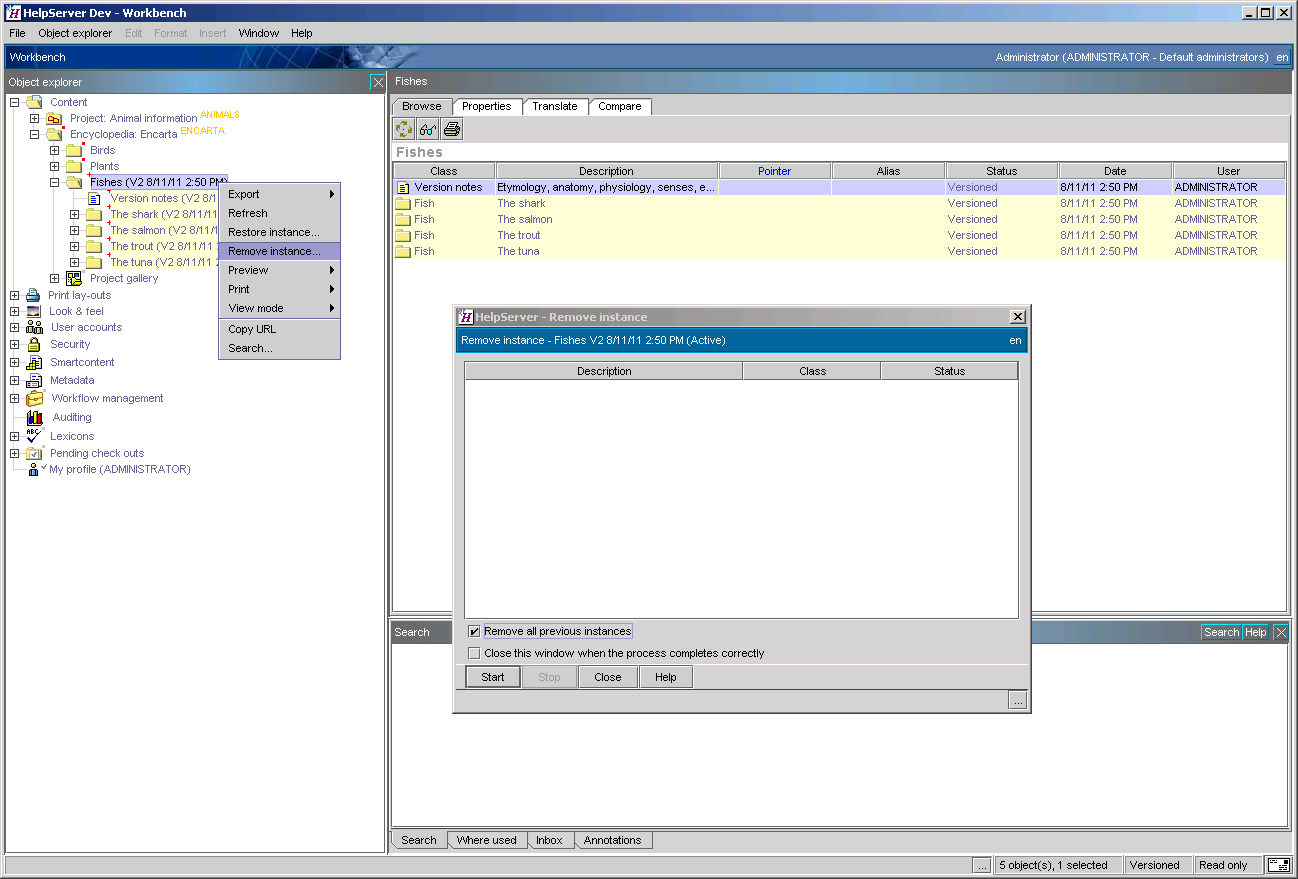
Task: Click the Refresh icon in the Fishes toolbar
Action: click(404, 128)
